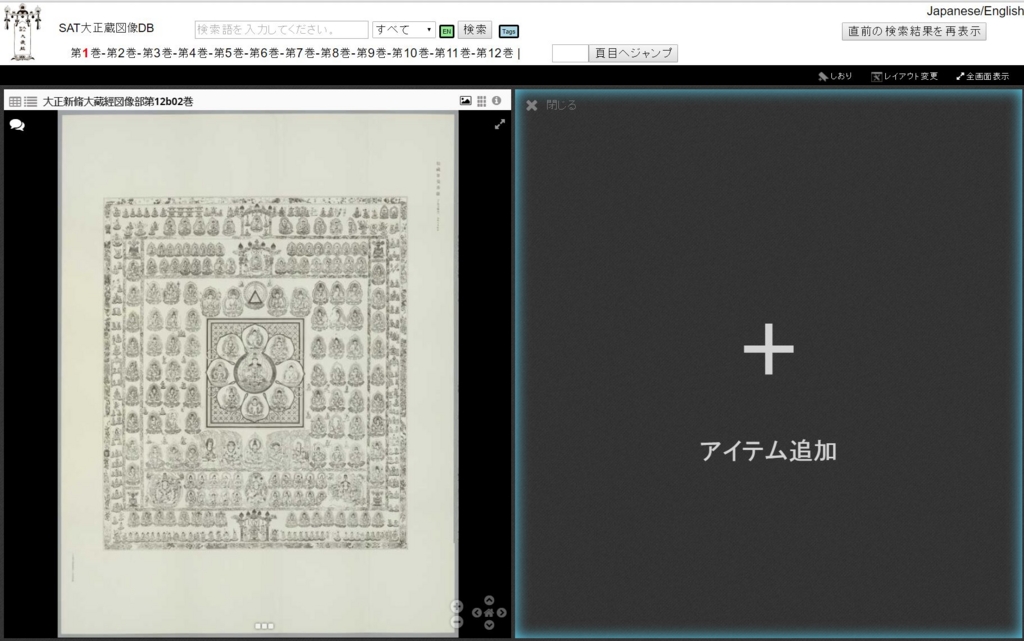
Task: Click the 大正新脩大蔵經図像部第12b02巻 title
Action: [118, 101]
